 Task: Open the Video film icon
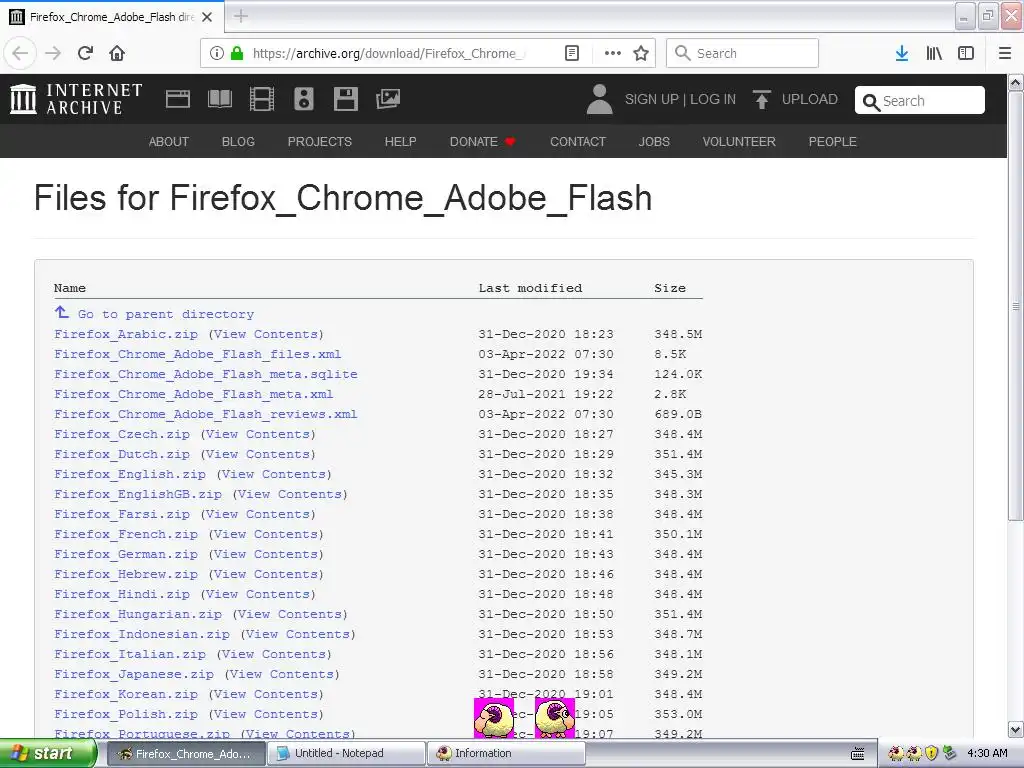point(262,99)
